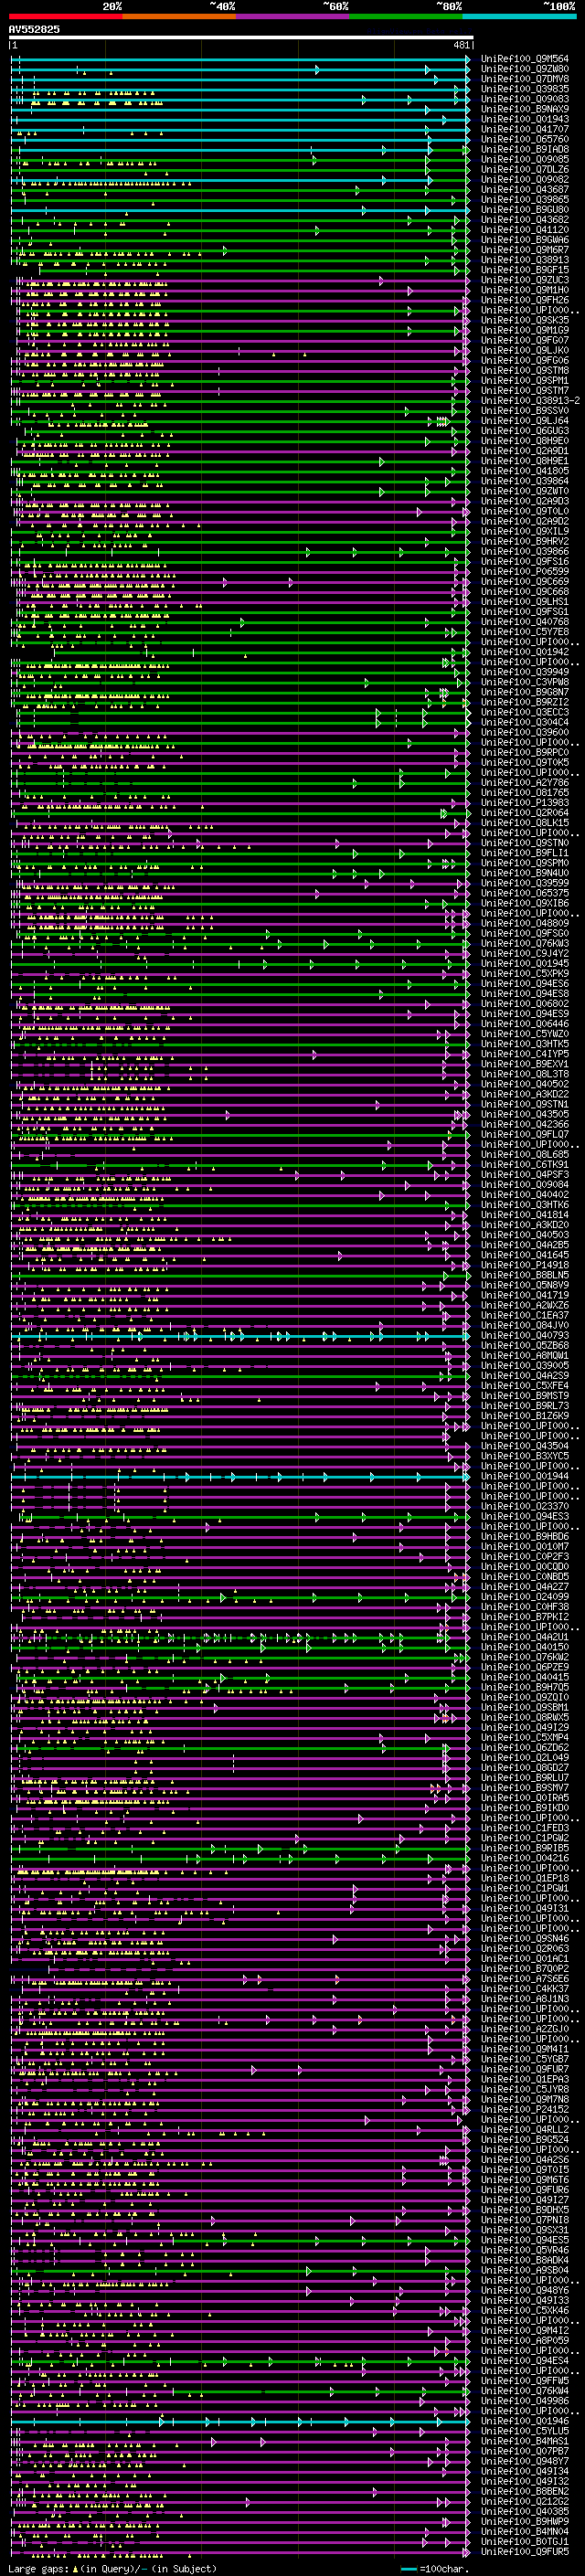The image size is (585, 2576).
Task: Click the orange ~40% identity scale segment
Action: click(x=179, y=16)
